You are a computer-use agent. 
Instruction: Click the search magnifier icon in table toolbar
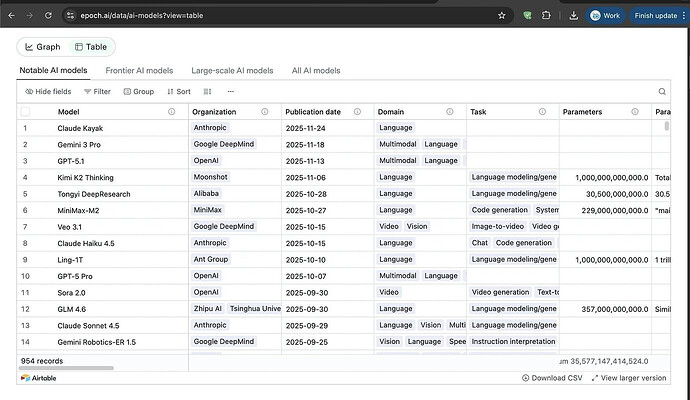point(661,91)
